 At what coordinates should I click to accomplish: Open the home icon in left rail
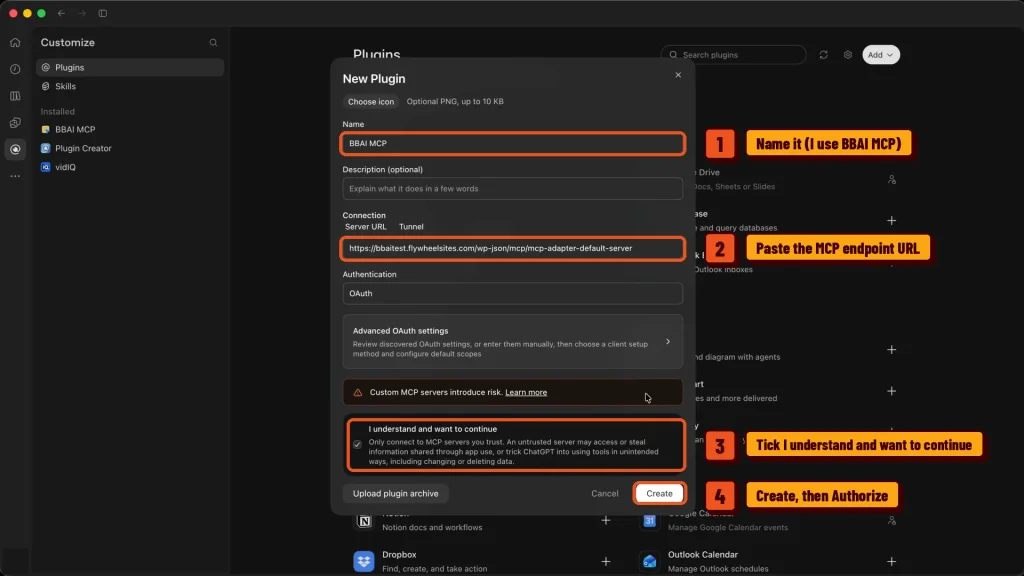coord(15,42)
